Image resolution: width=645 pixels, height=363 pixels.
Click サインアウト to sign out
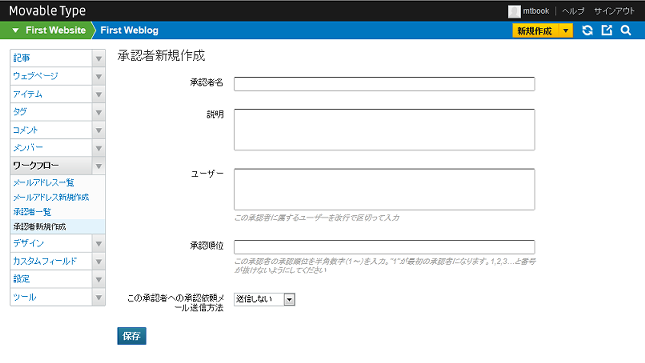point(614,11)
